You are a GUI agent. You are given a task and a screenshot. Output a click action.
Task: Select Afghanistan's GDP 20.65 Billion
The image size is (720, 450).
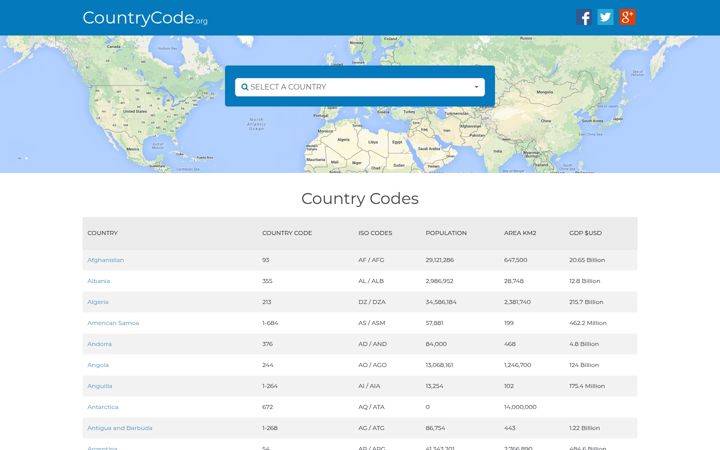coord(587,260)
